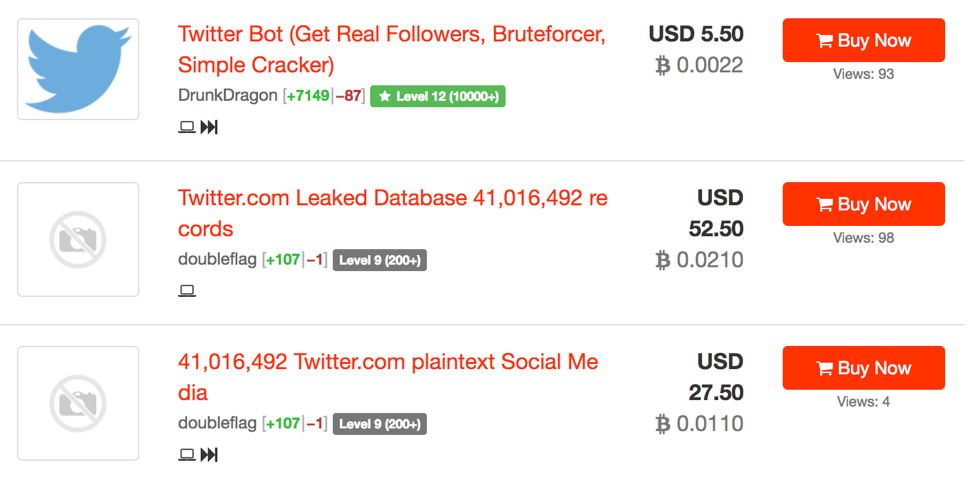Open DrunkDragon seller profile
The image size is (975, 488).
point(228,96)
